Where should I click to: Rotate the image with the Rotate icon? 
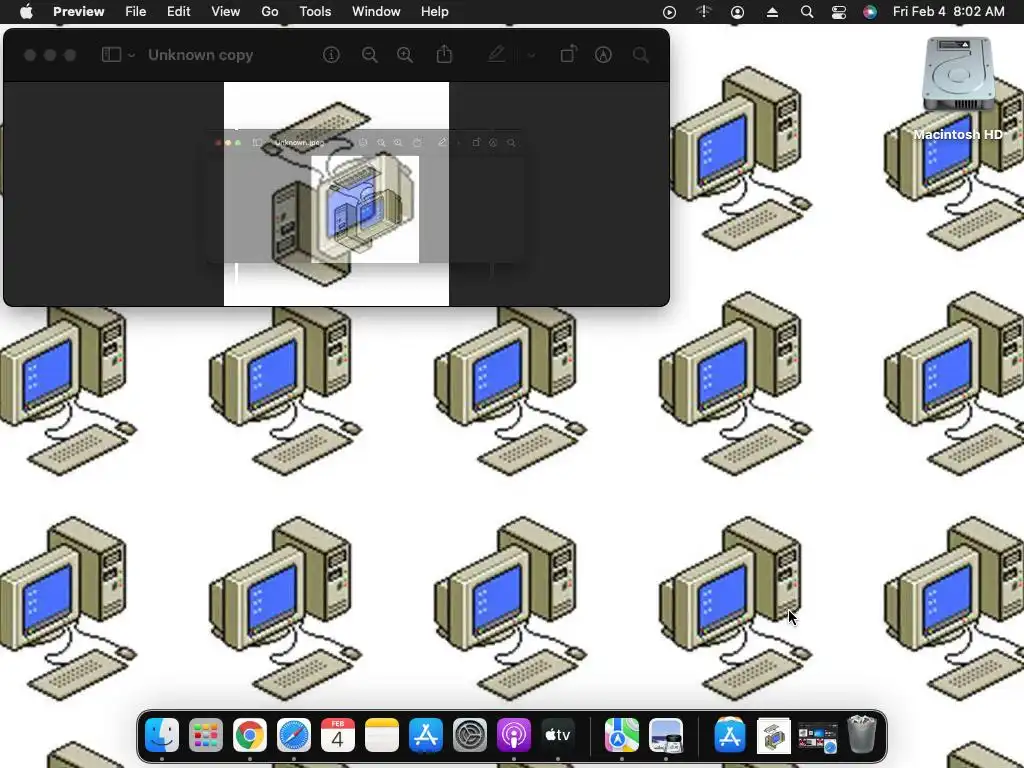coord(568,54)
